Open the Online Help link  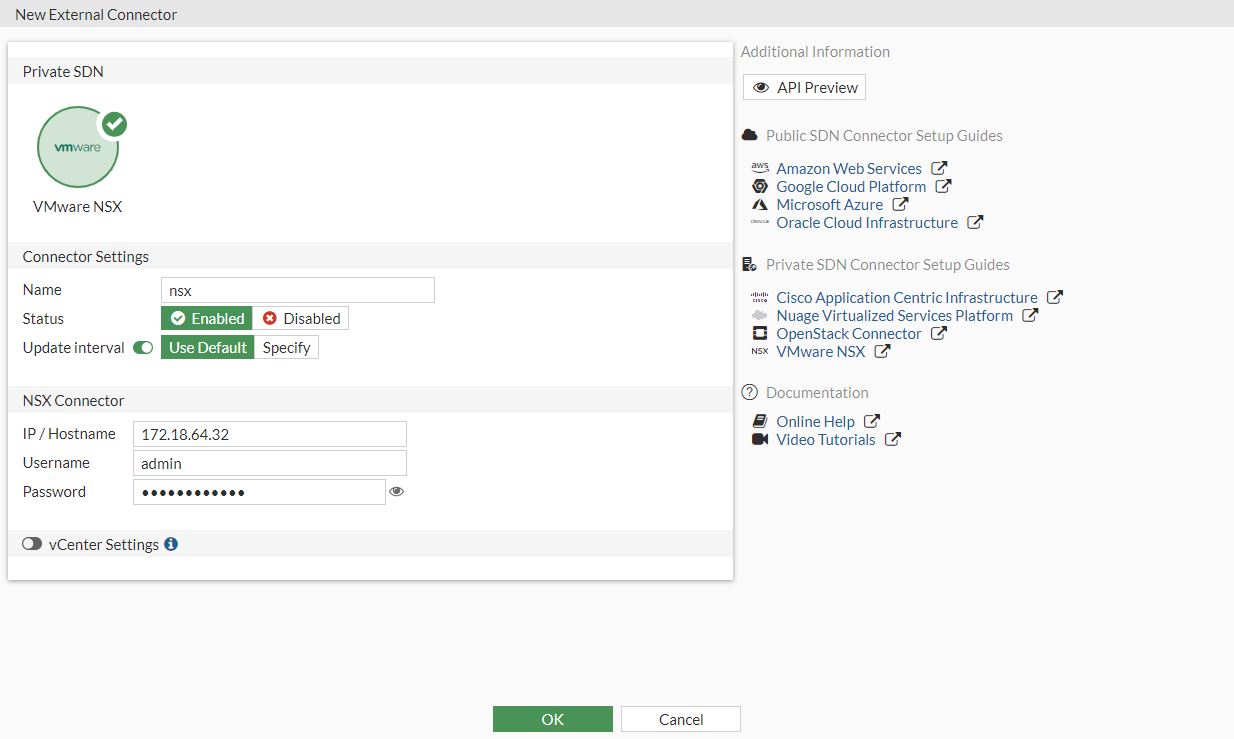pyautogui.click(x=814, y=421)
